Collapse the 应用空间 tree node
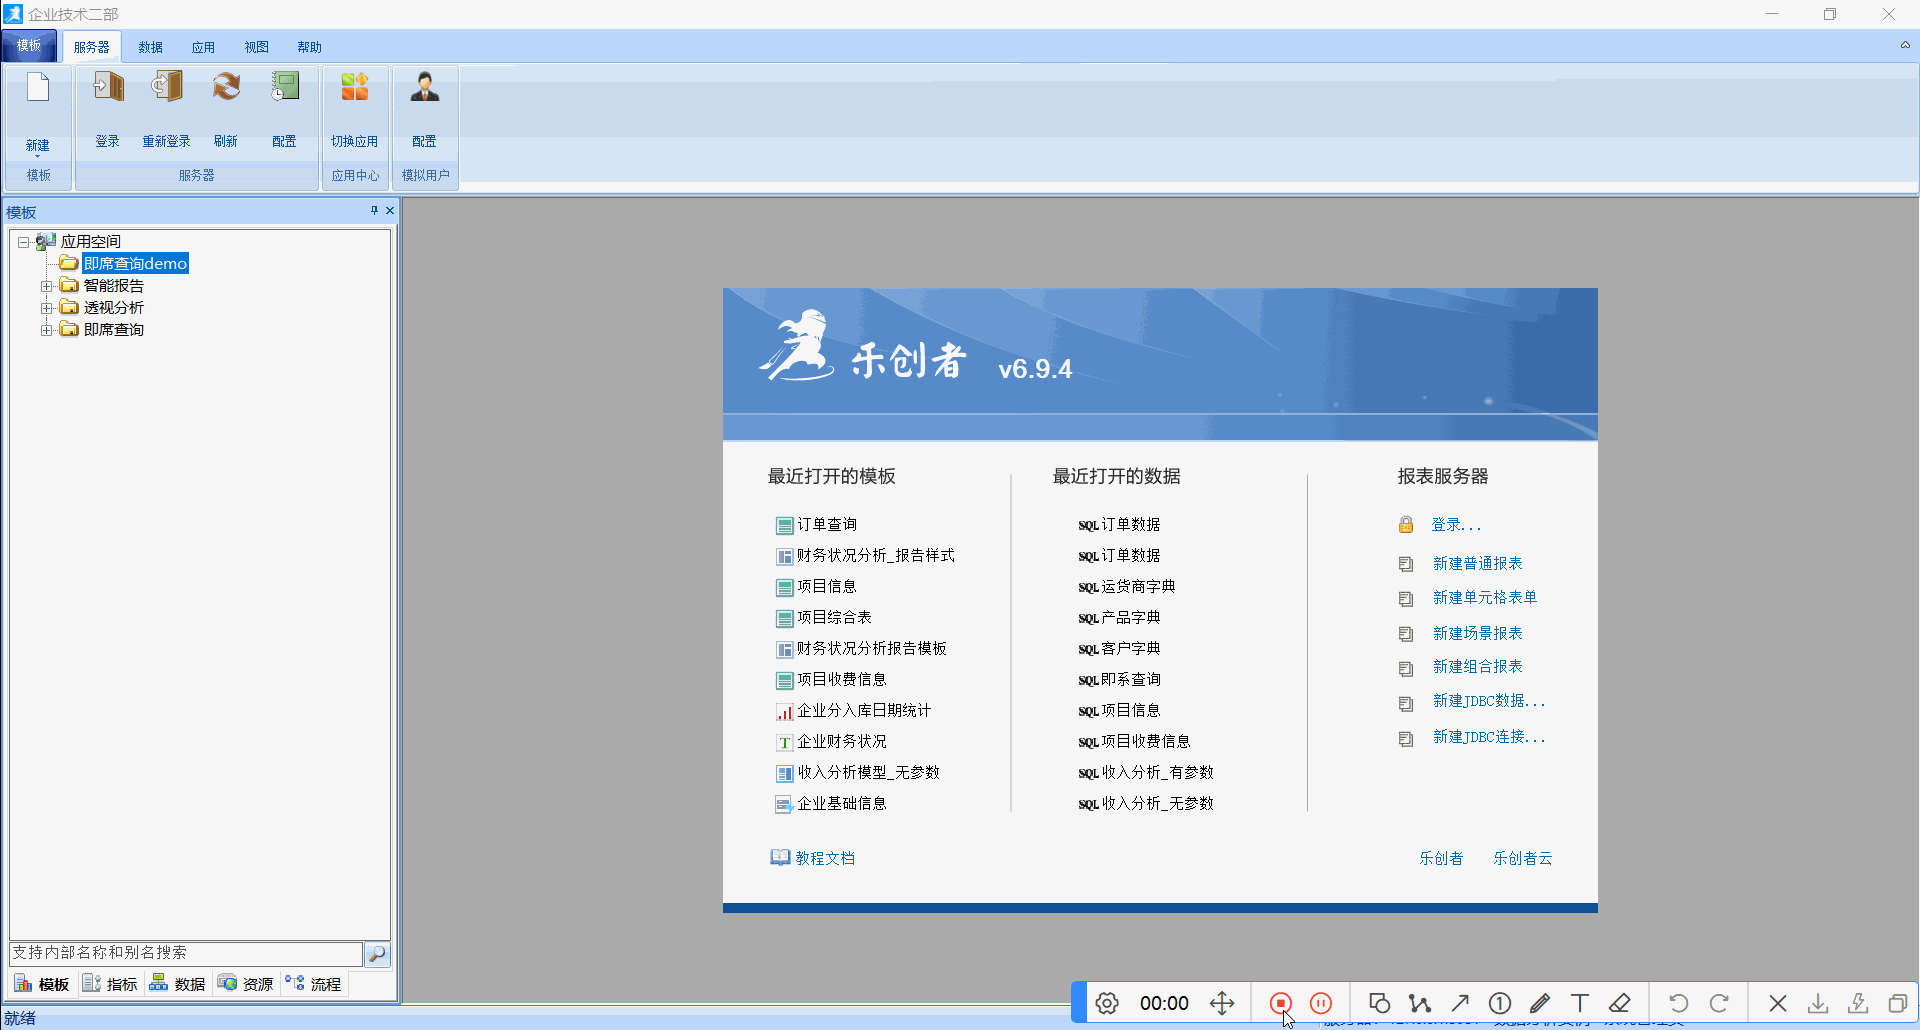This screenshot has width=1920, height=1030. (24, 242)
